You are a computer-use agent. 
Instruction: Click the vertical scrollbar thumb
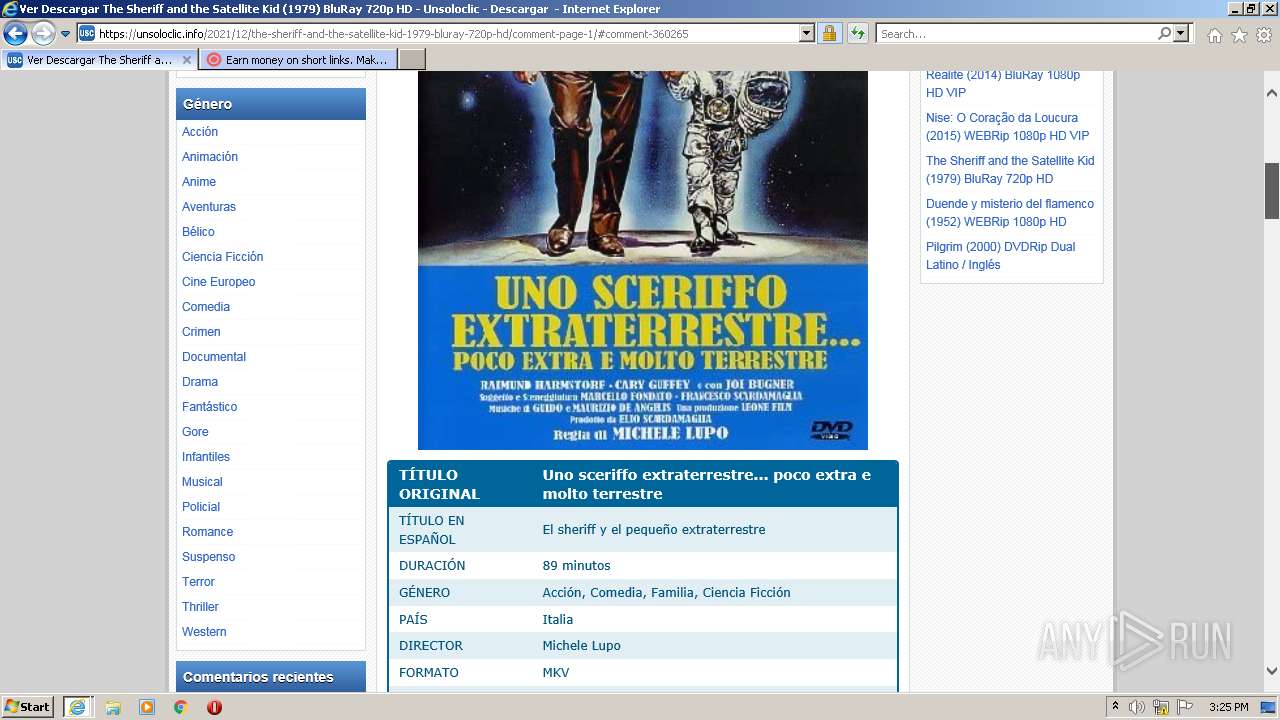click(x=1272, y=190)
